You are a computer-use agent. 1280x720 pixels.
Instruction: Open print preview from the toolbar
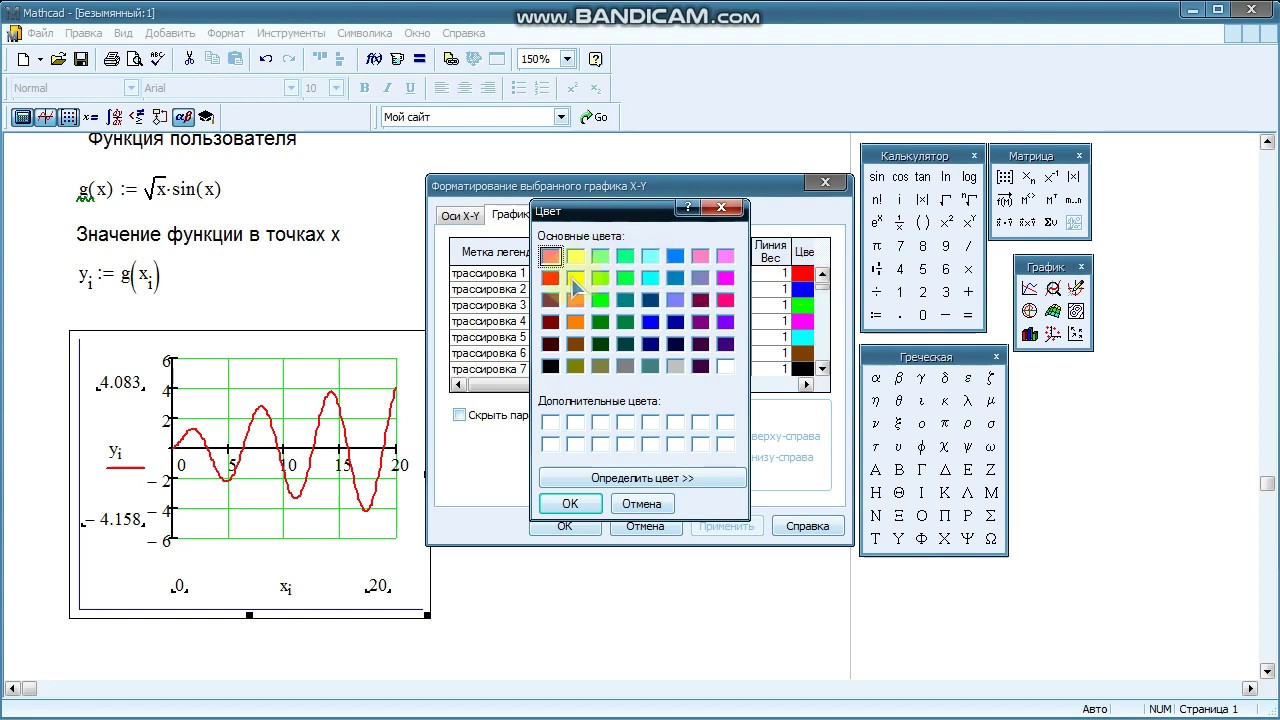(x=133, y=59)
